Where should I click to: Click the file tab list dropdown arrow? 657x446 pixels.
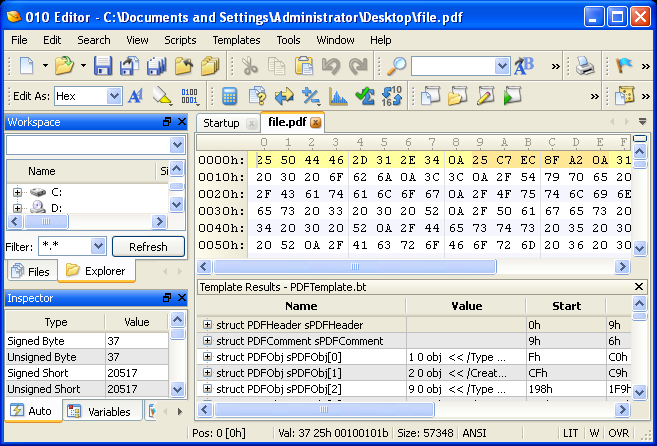pyautogui.click(x=642, y=122)
